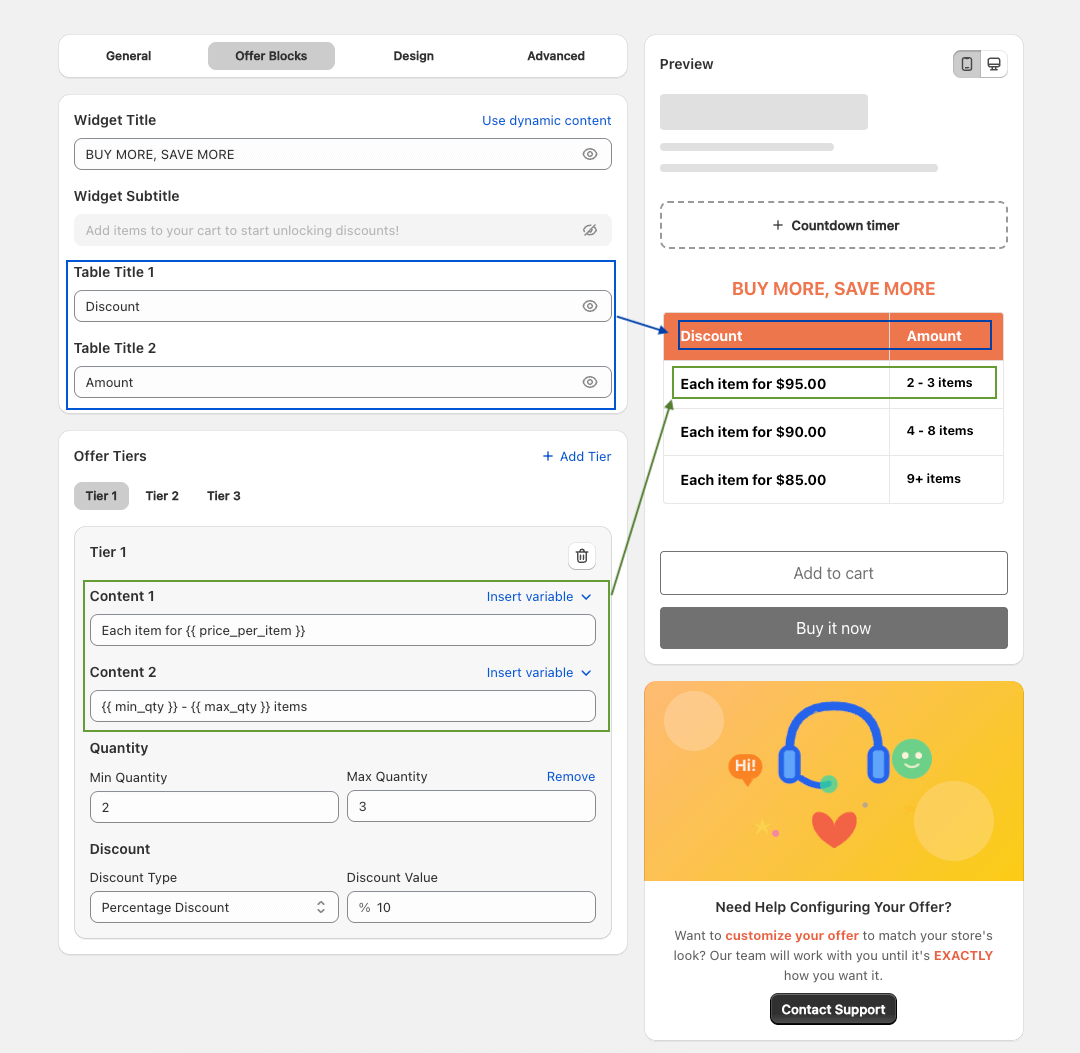
Task: Switch preview to desktop view
Action: (x=994, y=63)
